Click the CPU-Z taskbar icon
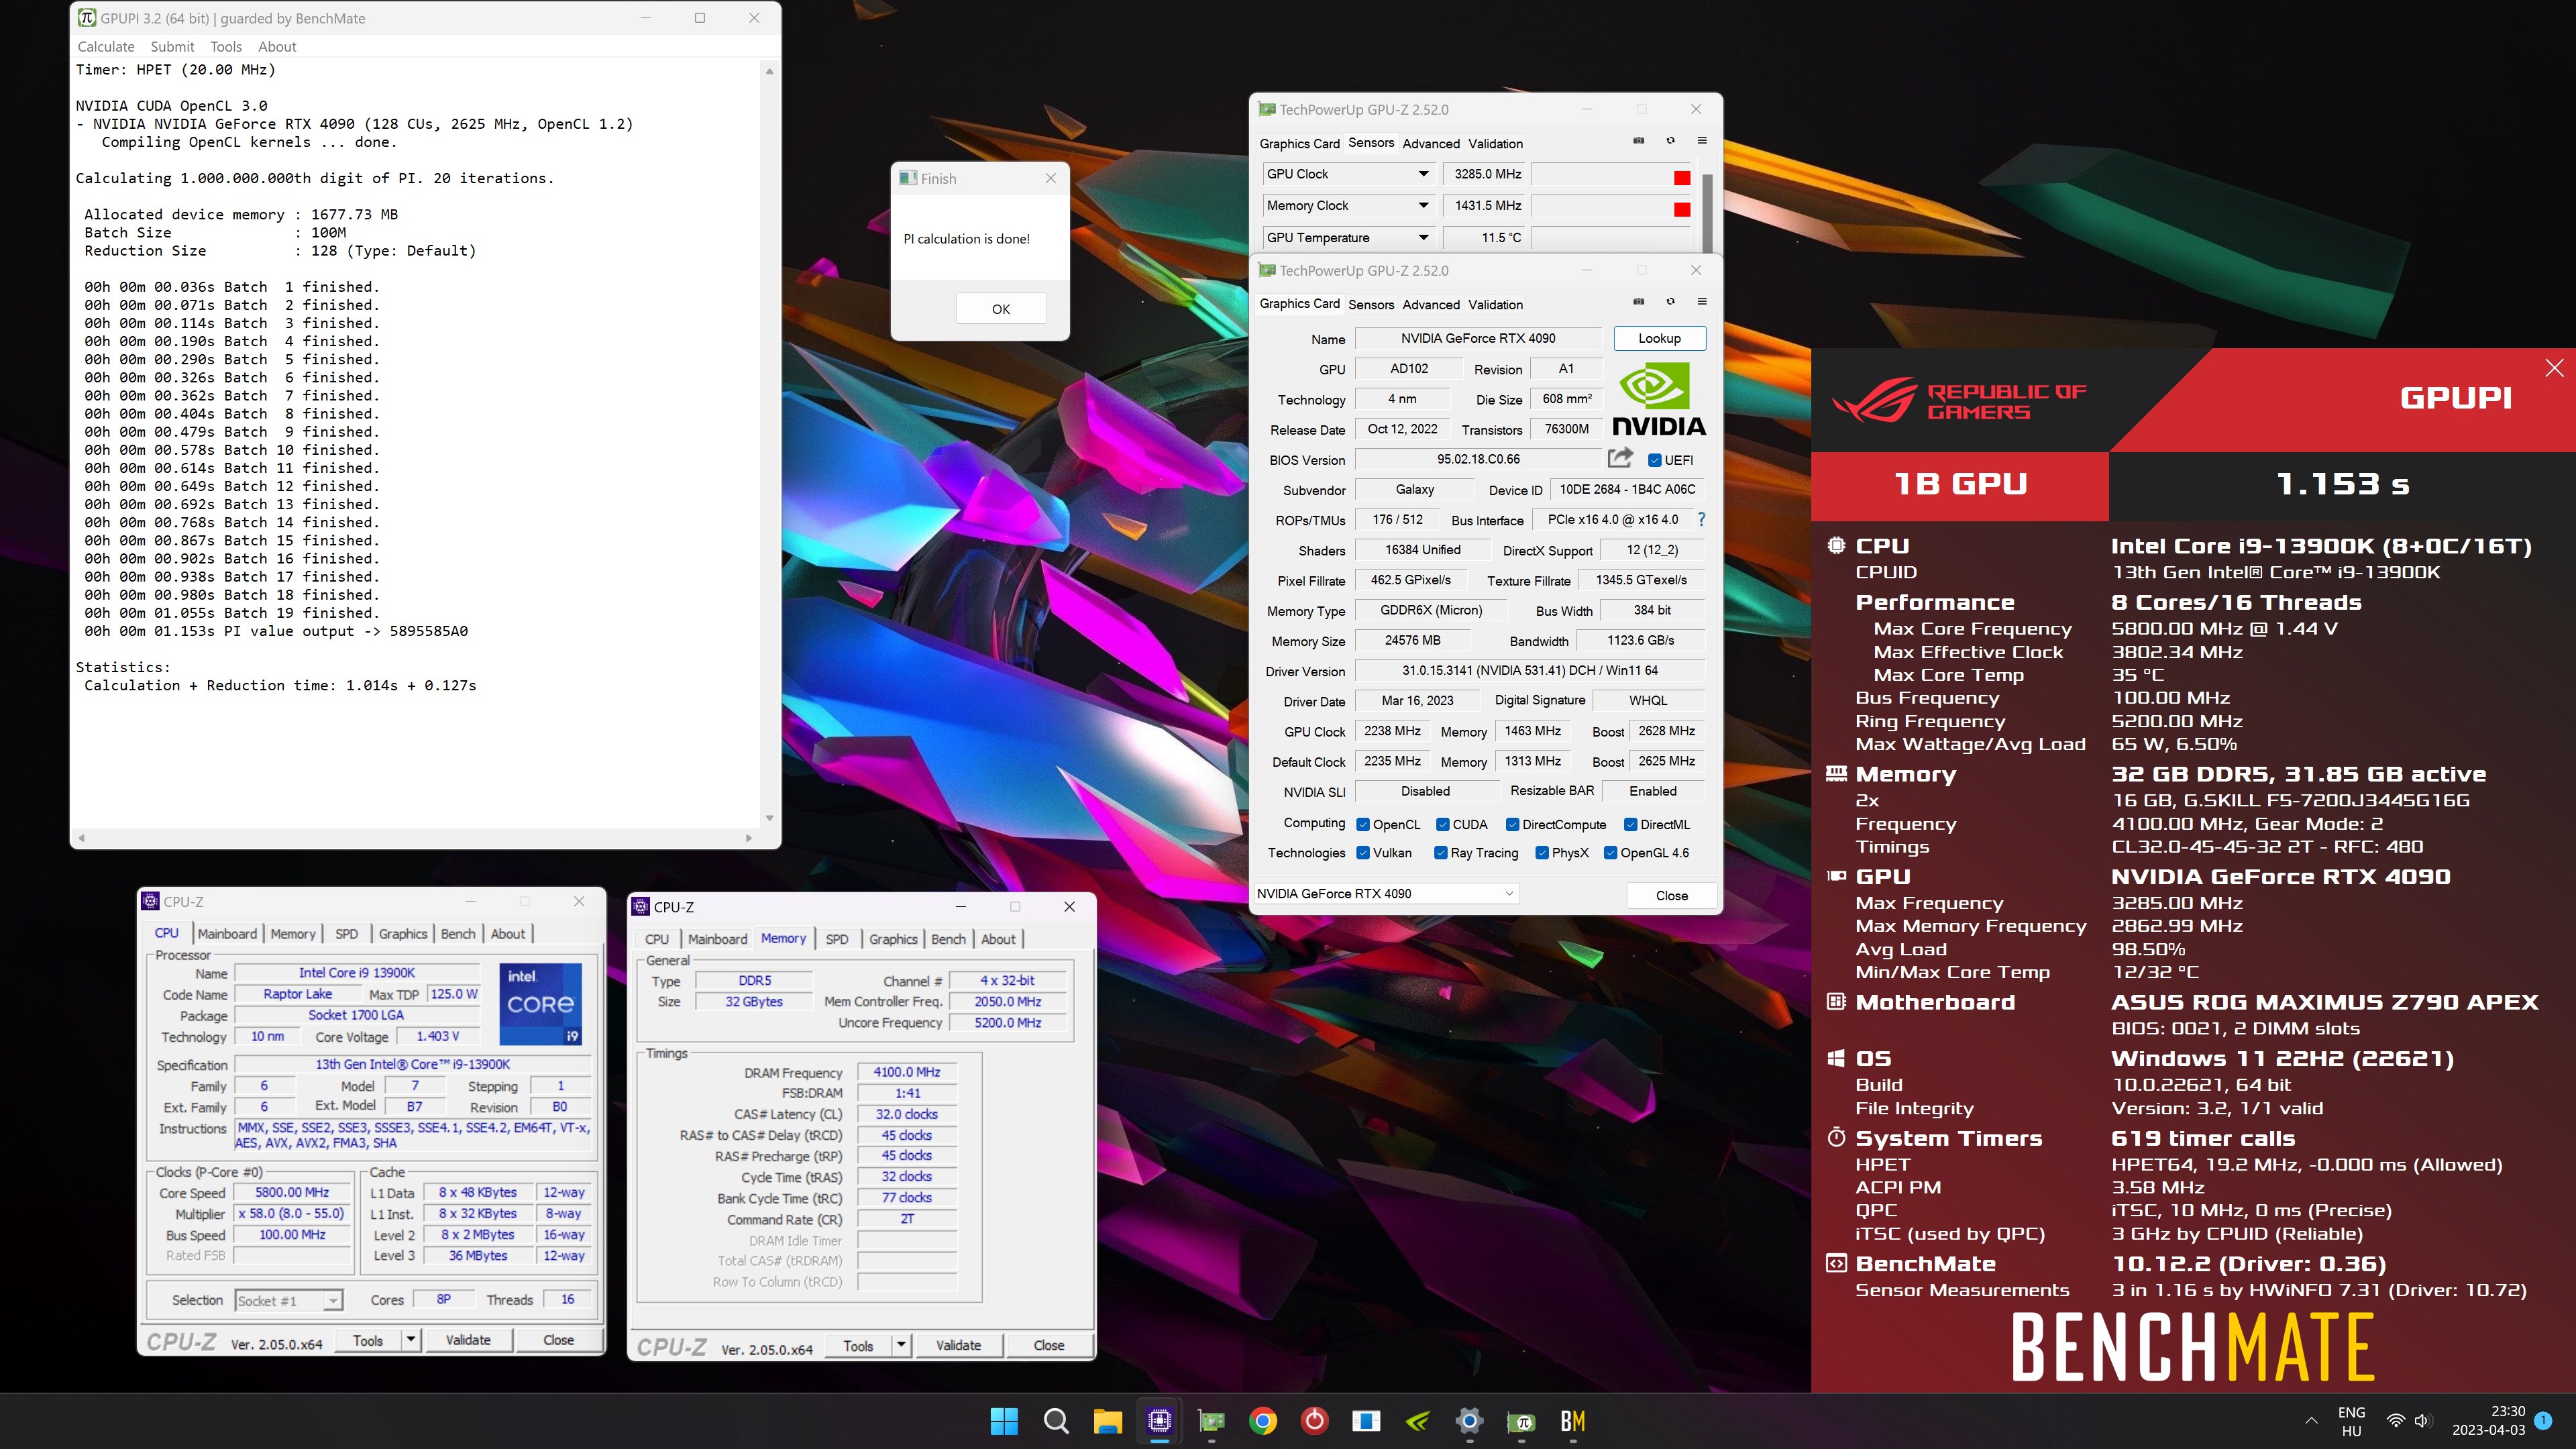 point(1159,1421)
